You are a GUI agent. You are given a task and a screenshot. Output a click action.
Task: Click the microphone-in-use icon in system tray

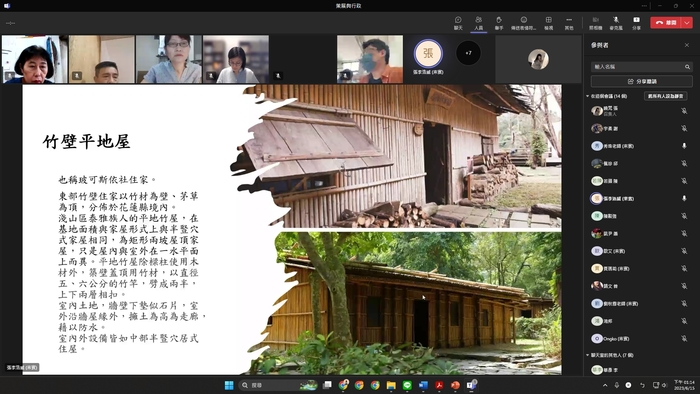pyautogui.click(x=617, y=385)
